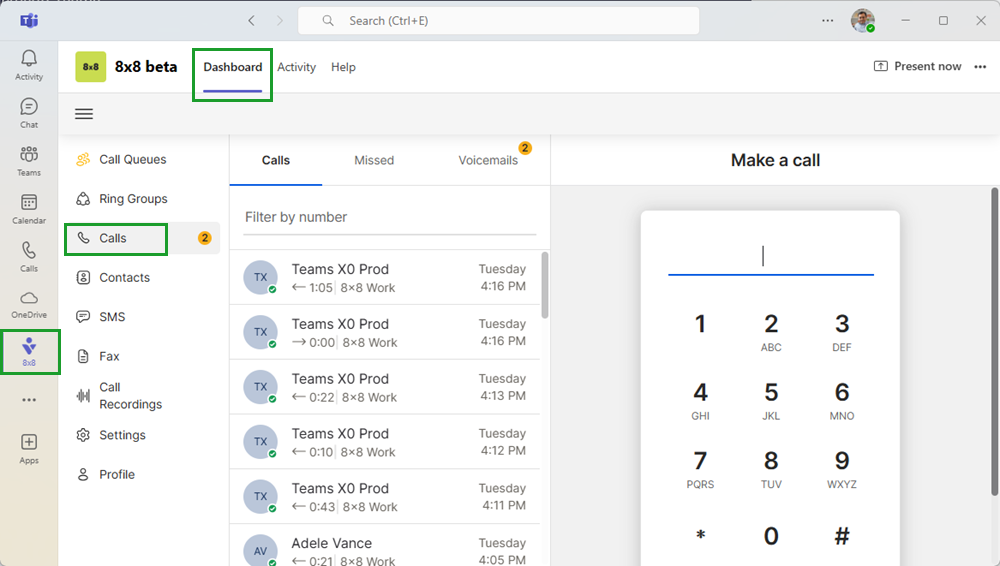Screen dimensions: 1000x566
Task: Open the Fax section
Action: pyautogui.click(x=109, y=356)
